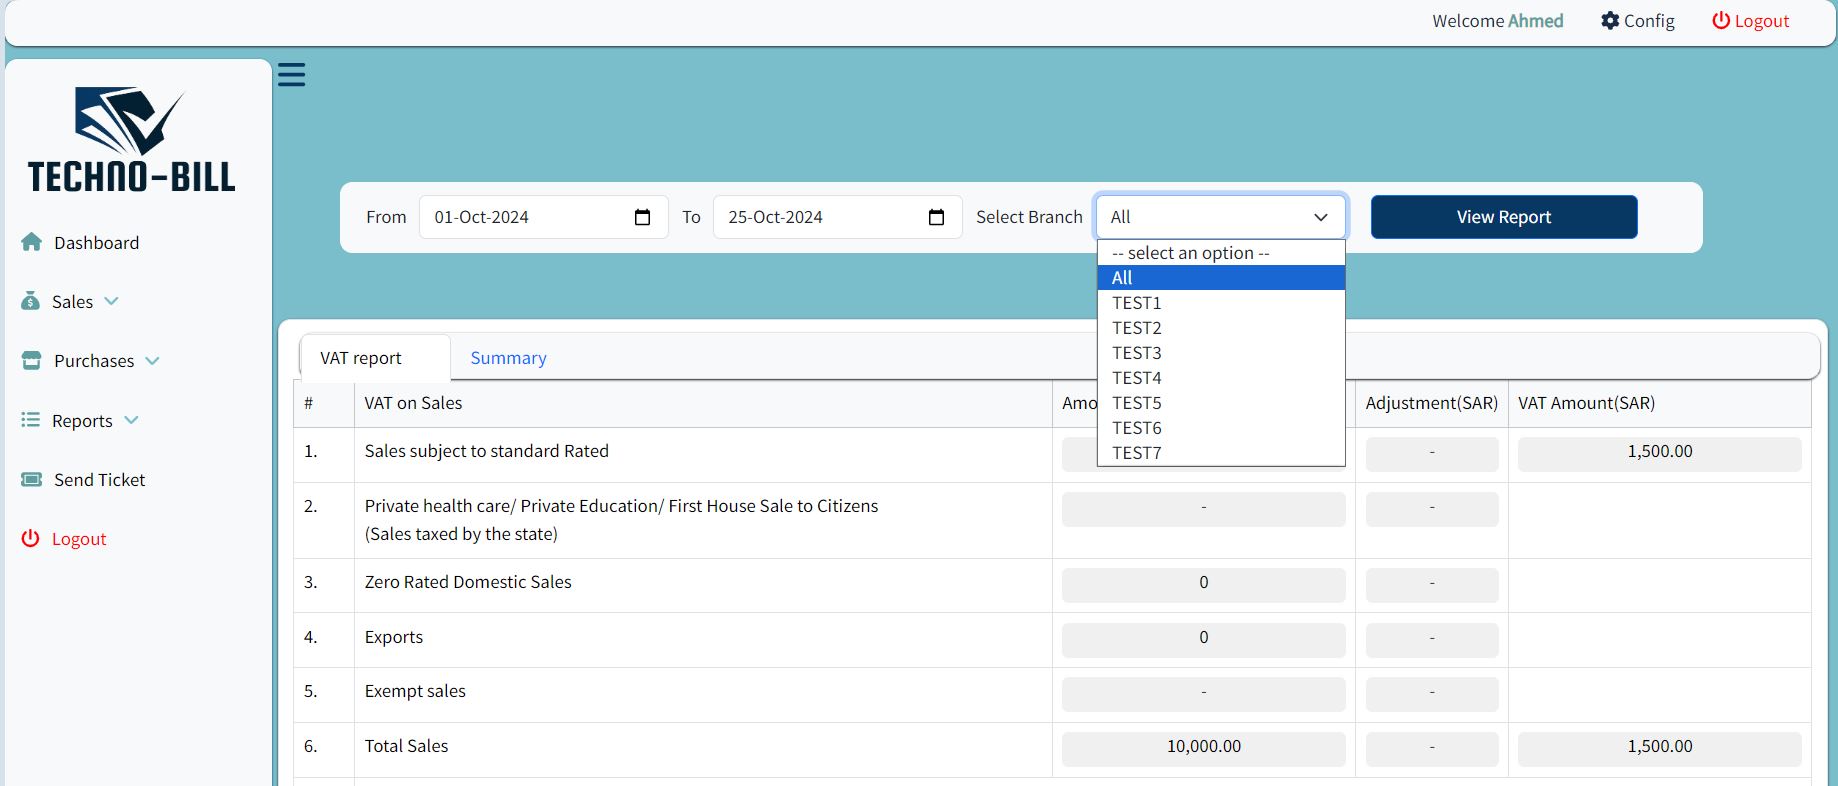This screenshot has width=1838, height=786.
Task: Click the To date field 25-Oct-2024
Action: pyautogui.click(x=837, y=217)
